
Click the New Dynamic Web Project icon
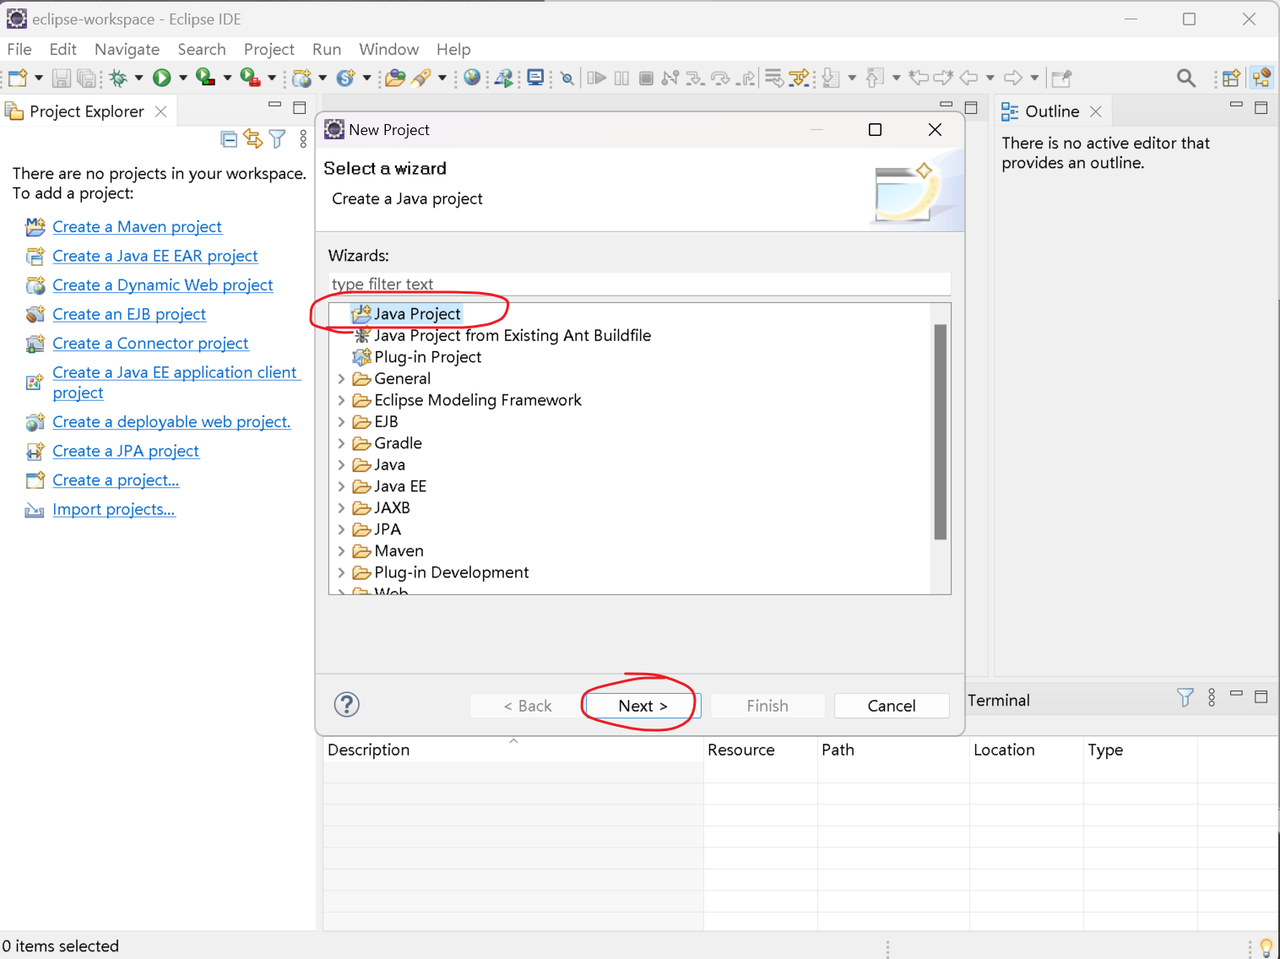[302, 78]
